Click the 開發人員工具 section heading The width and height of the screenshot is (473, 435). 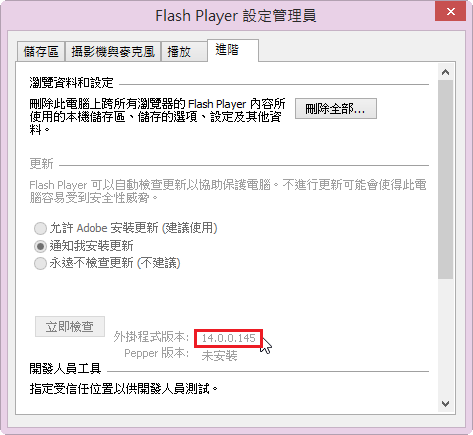click(65, 369)
